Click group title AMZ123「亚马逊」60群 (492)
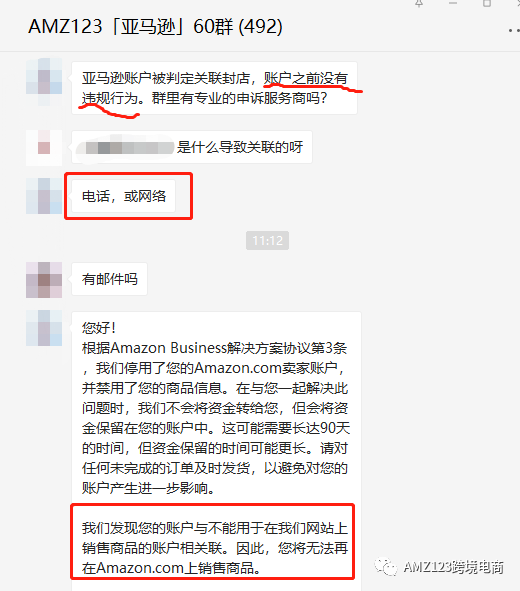This screenshot has height=591, width=520. (x=155, y=26)
